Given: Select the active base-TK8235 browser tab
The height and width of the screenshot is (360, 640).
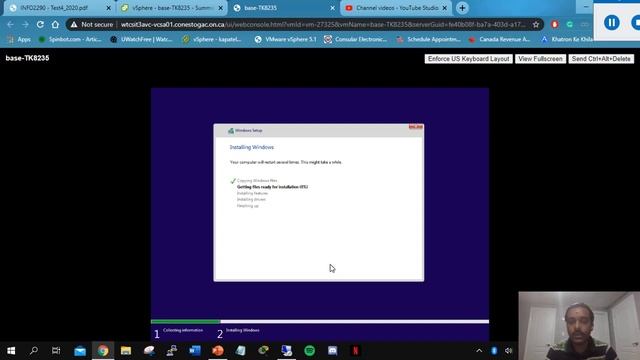Looking at the screenshot, I should point(284,8).
